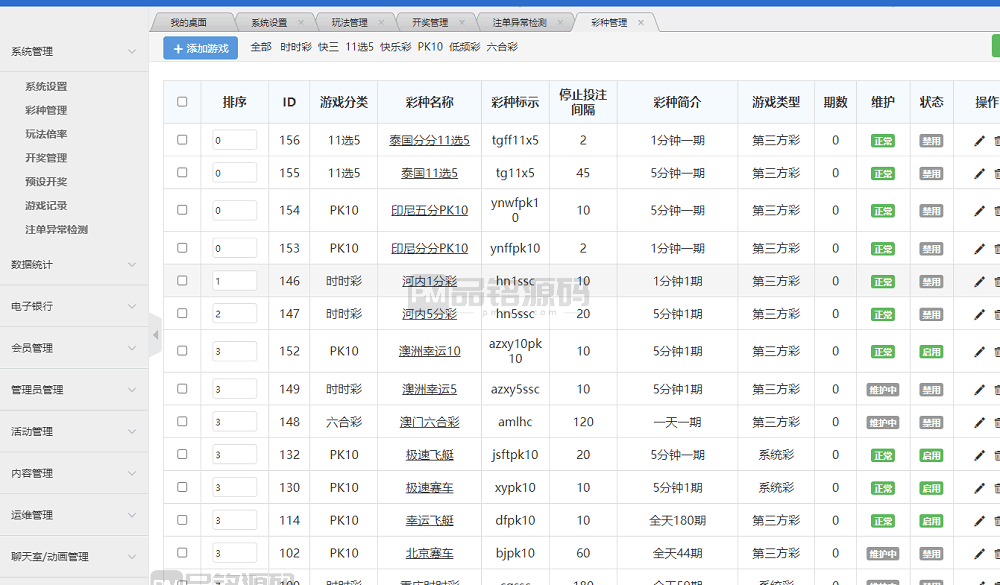Switch to the 玩法管理 tab
The width and height of the screenshot is (1000, 585).
pos(349,22)
